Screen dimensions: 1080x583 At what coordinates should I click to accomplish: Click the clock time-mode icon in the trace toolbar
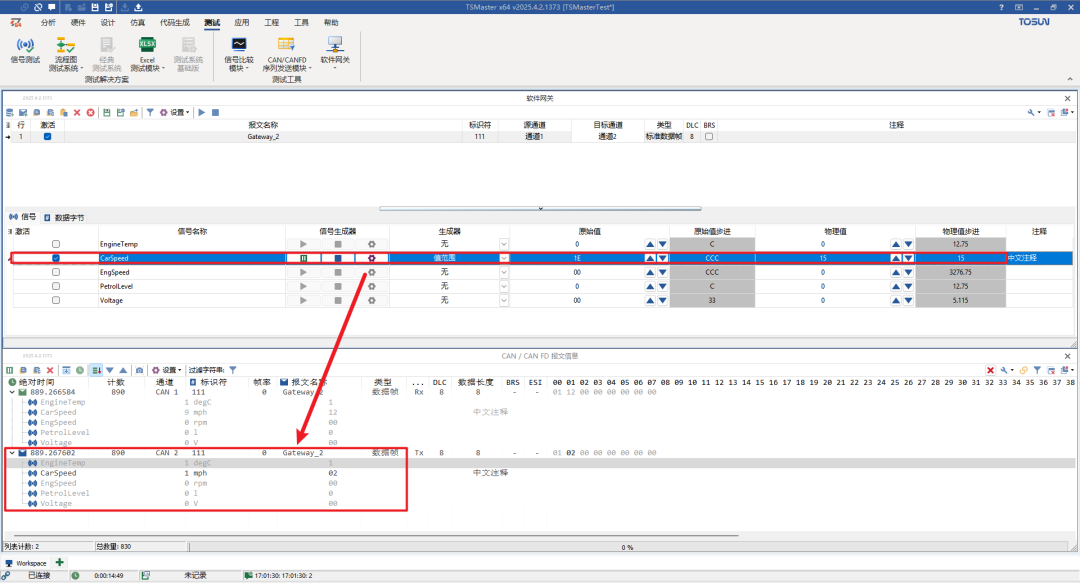pos(80,370)
